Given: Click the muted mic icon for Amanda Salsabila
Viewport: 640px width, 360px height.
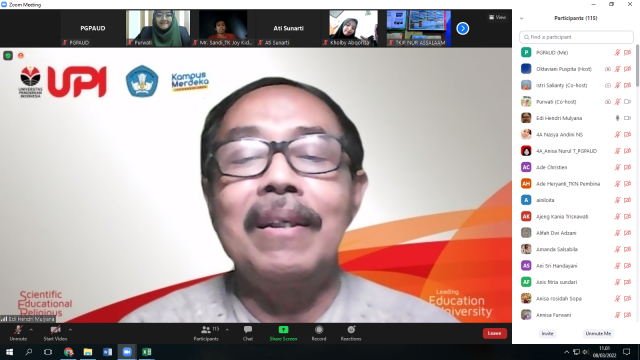Looking at the screenshot, I should pos(618,249).
